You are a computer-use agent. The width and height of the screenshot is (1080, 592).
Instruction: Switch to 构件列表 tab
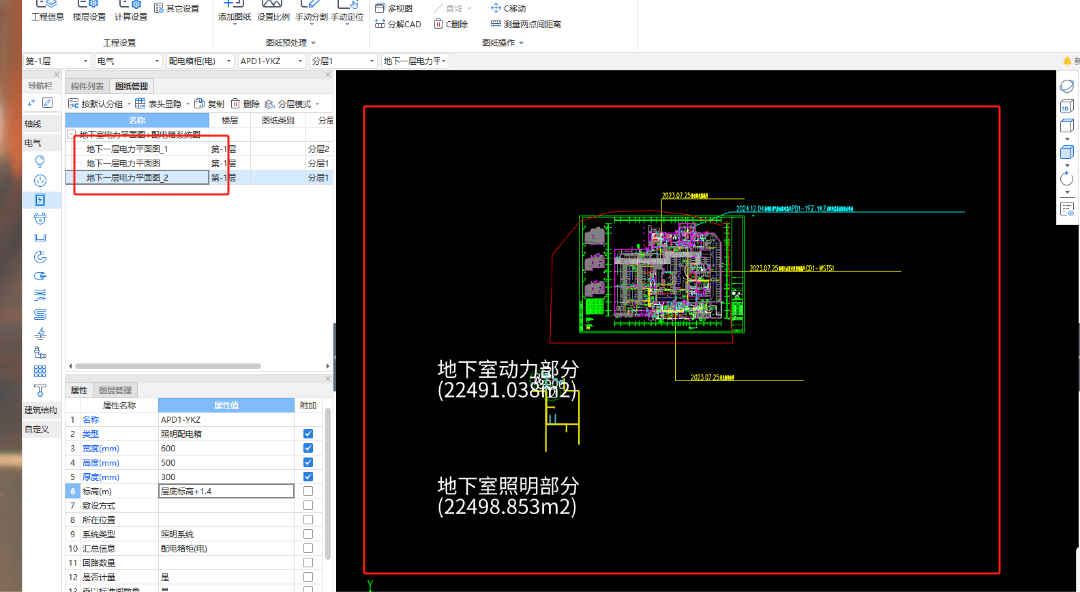pyautogui.click(x=87, y=86)
